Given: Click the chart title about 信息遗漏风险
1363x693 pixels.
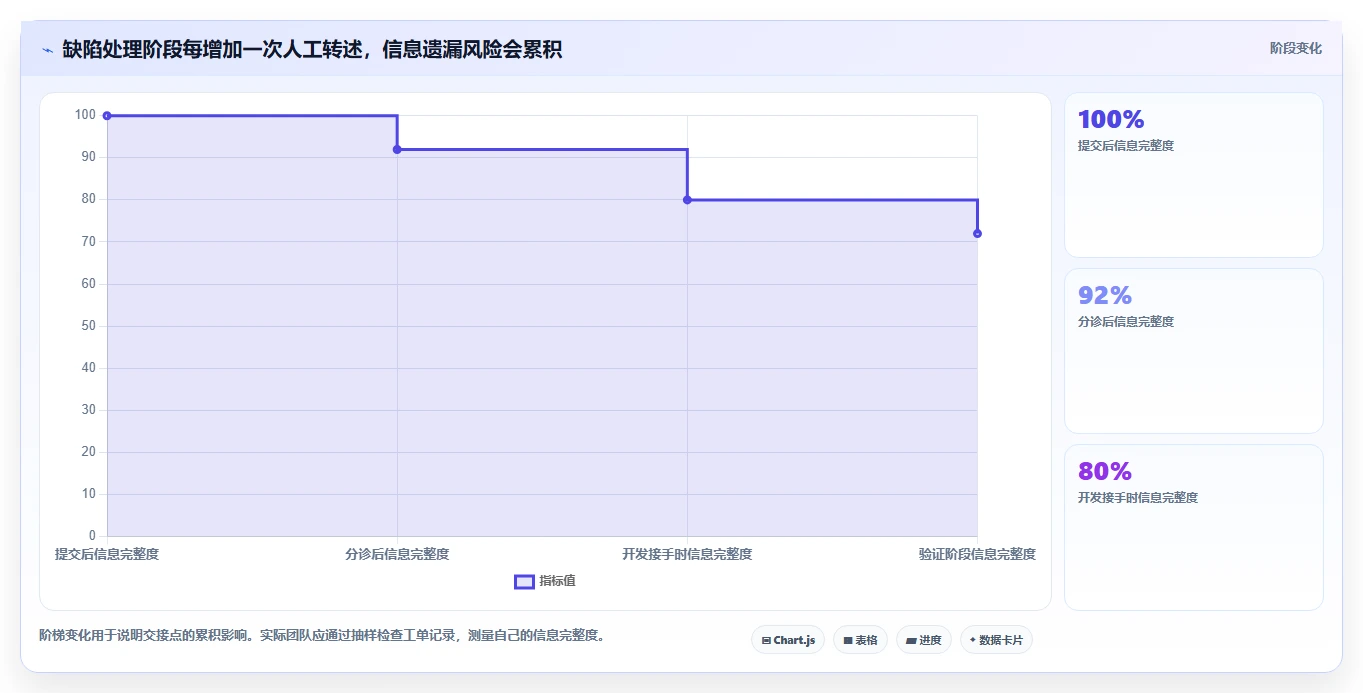Looking at the screenshot, I should point(312,49).
